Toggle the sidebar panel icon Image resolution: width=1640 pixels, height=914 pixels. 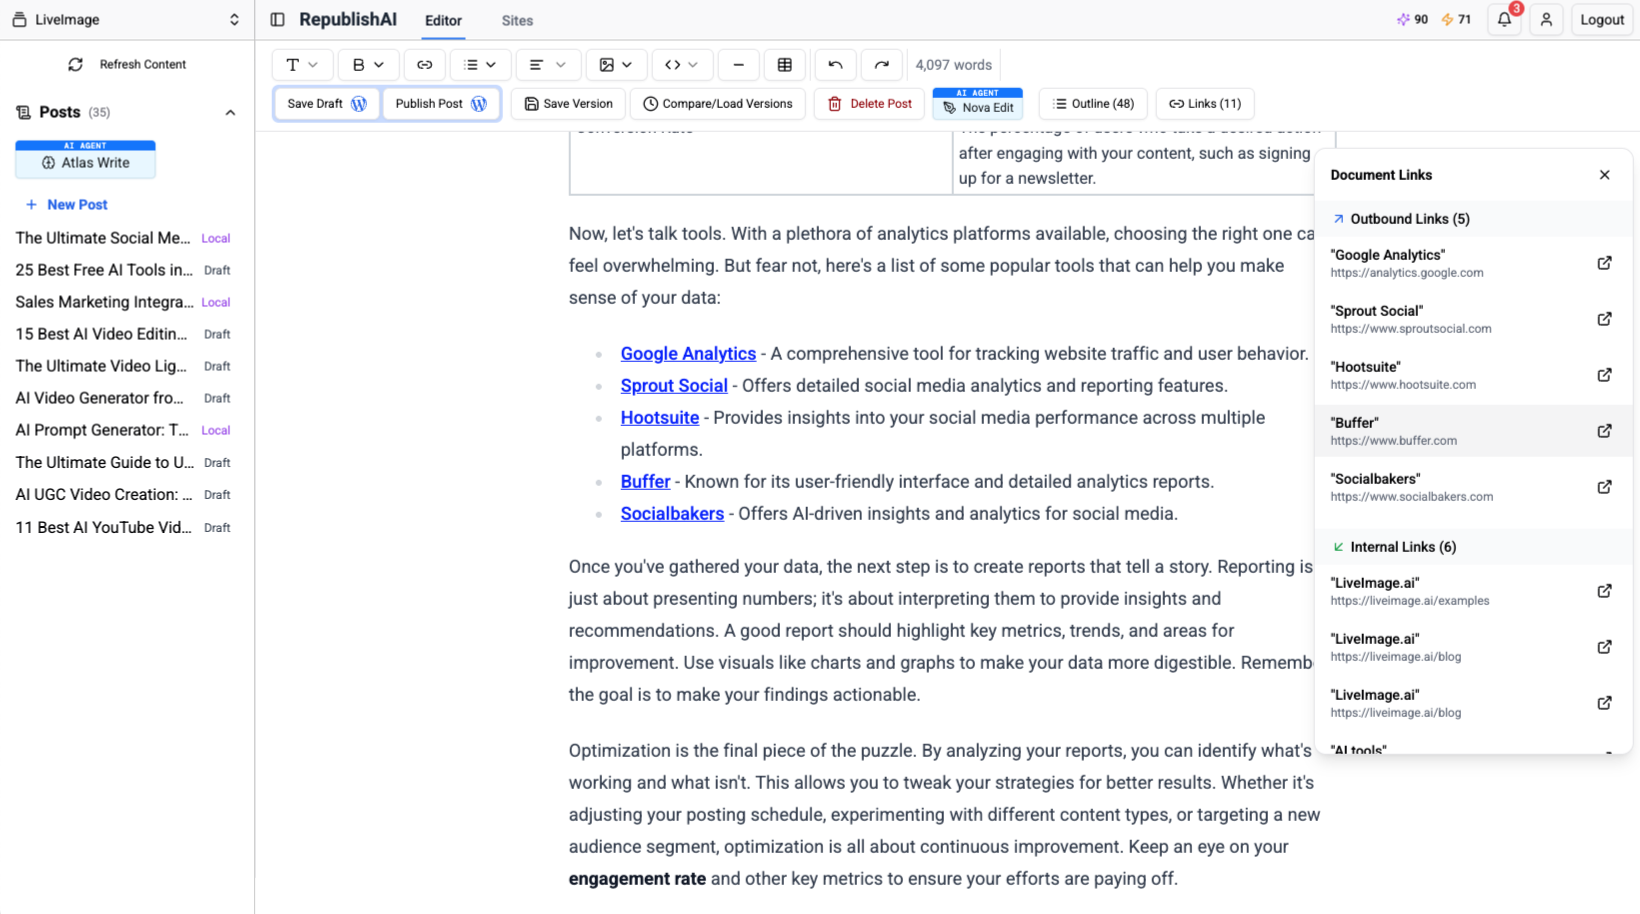278,20
